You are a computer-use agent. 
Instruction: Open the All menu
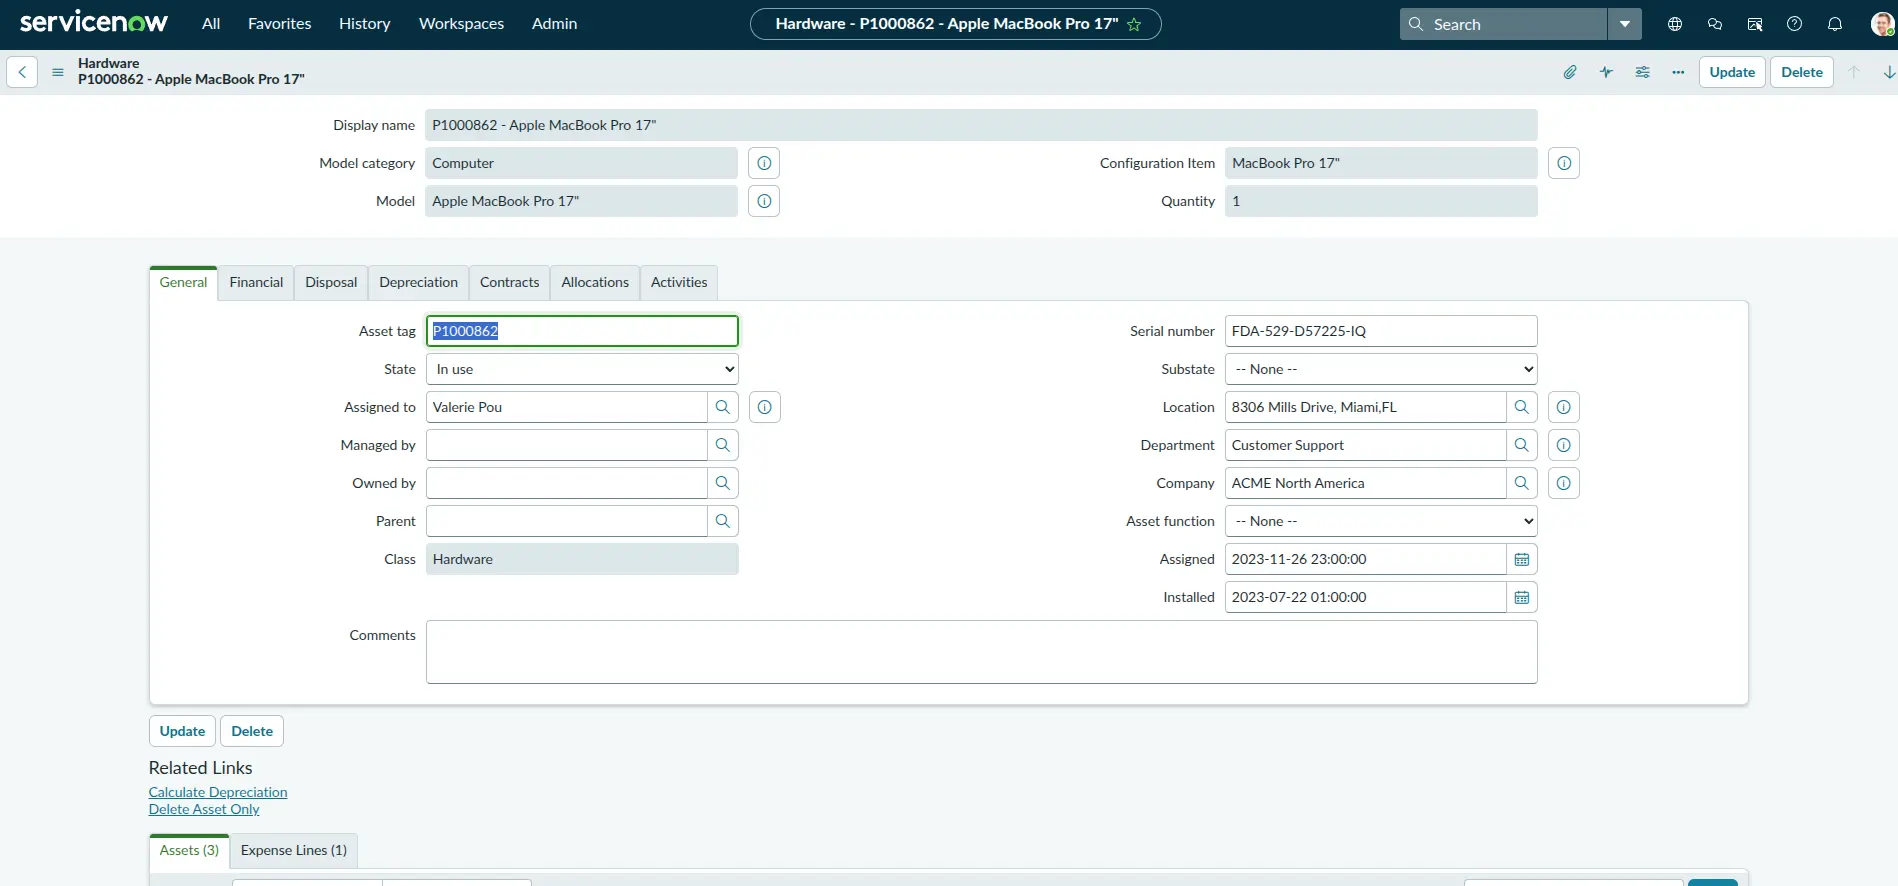point(211,24)
